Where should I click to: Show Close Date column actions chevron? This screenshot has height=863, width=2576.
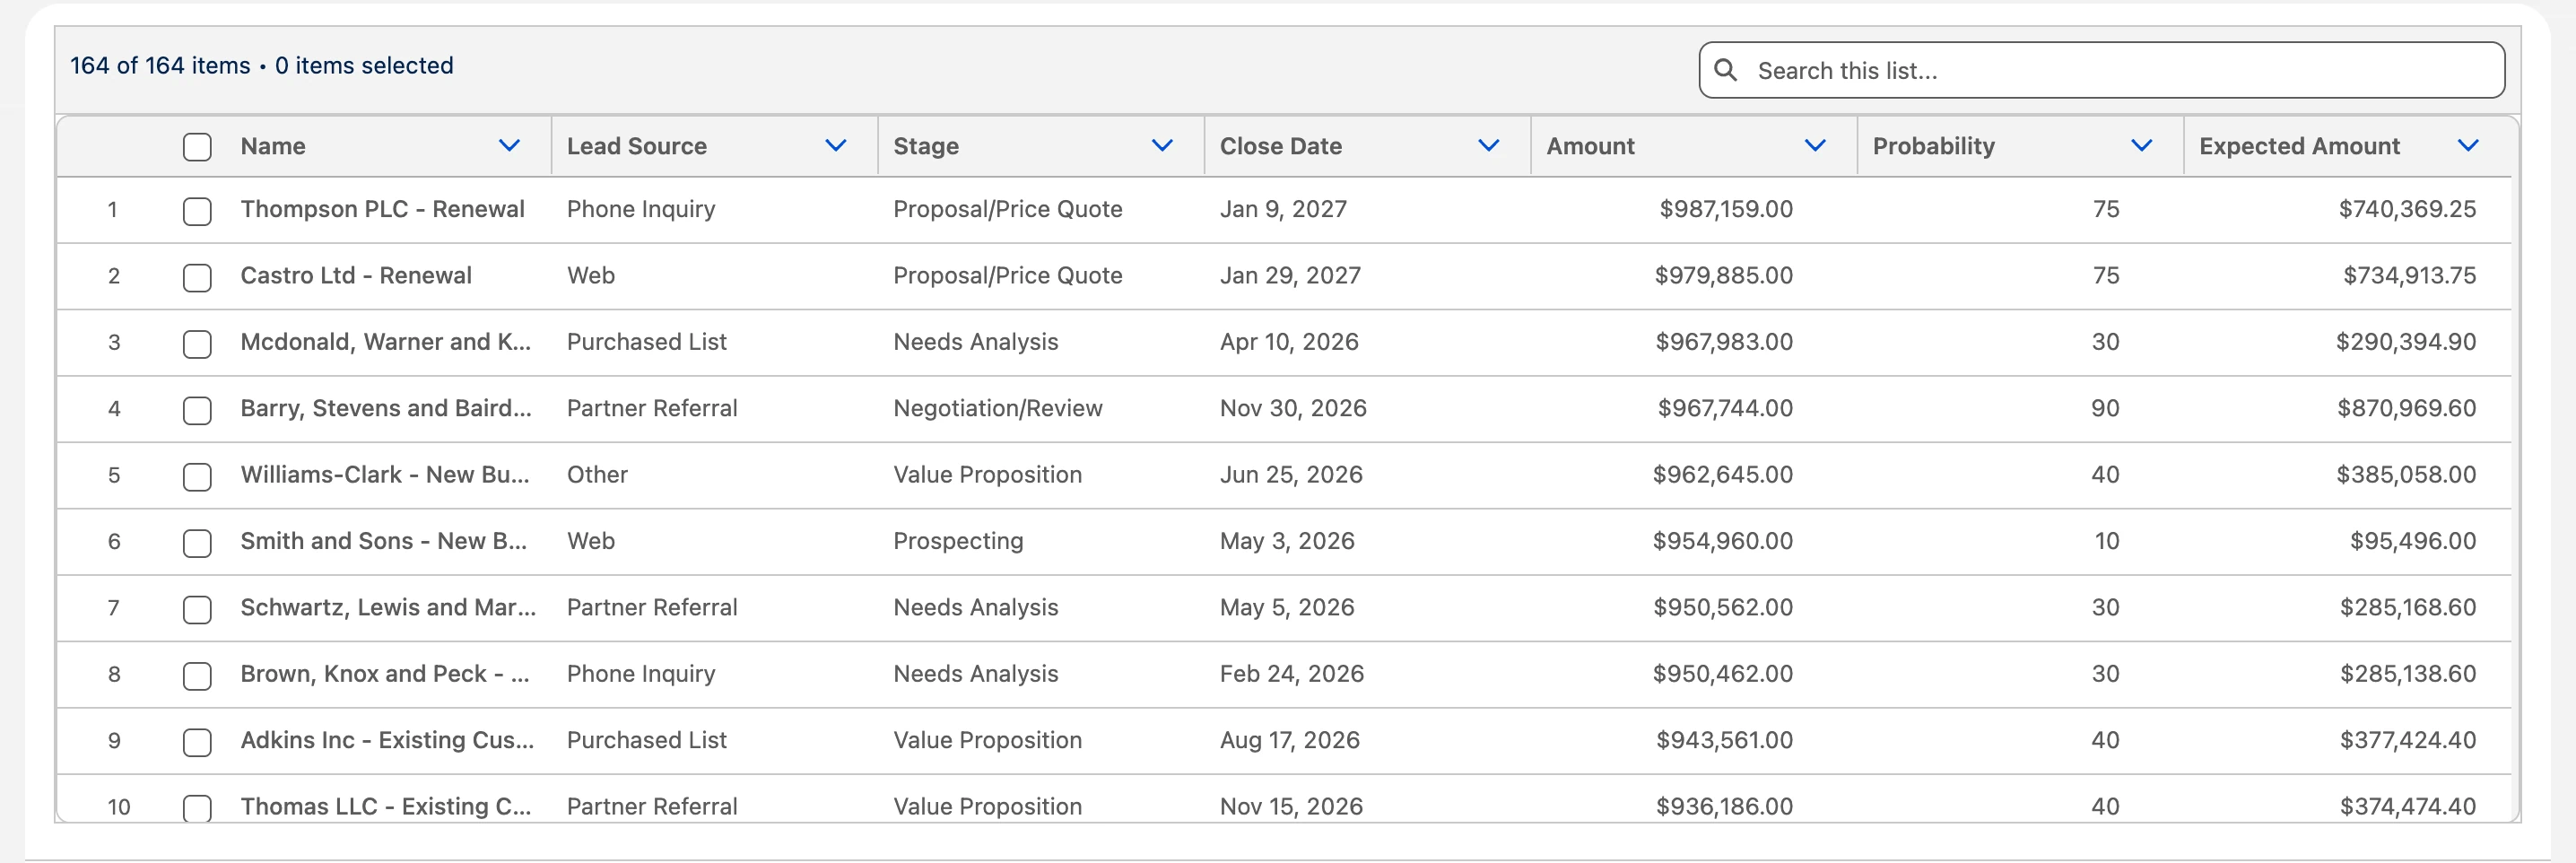1489,146
